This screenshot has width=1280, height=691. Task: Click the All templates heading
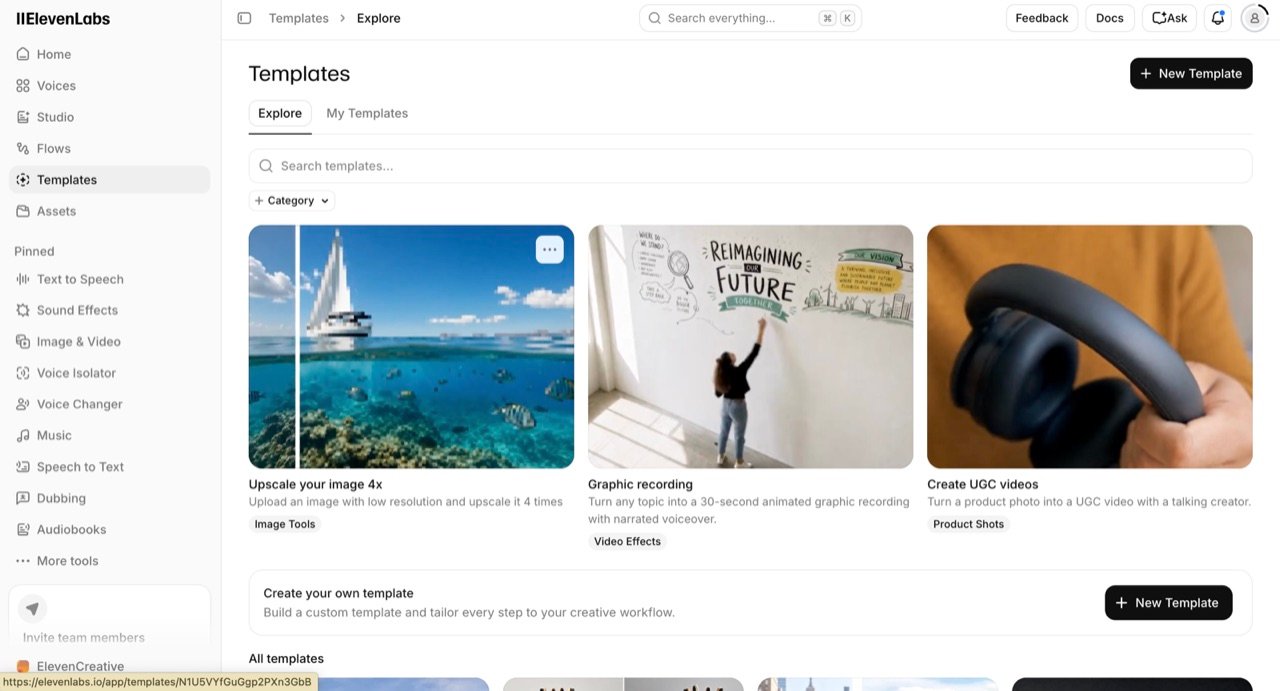point(286,658)
